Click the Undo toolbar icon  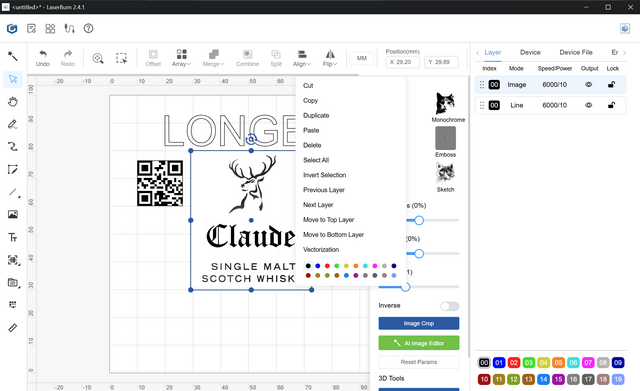point(42,58)
